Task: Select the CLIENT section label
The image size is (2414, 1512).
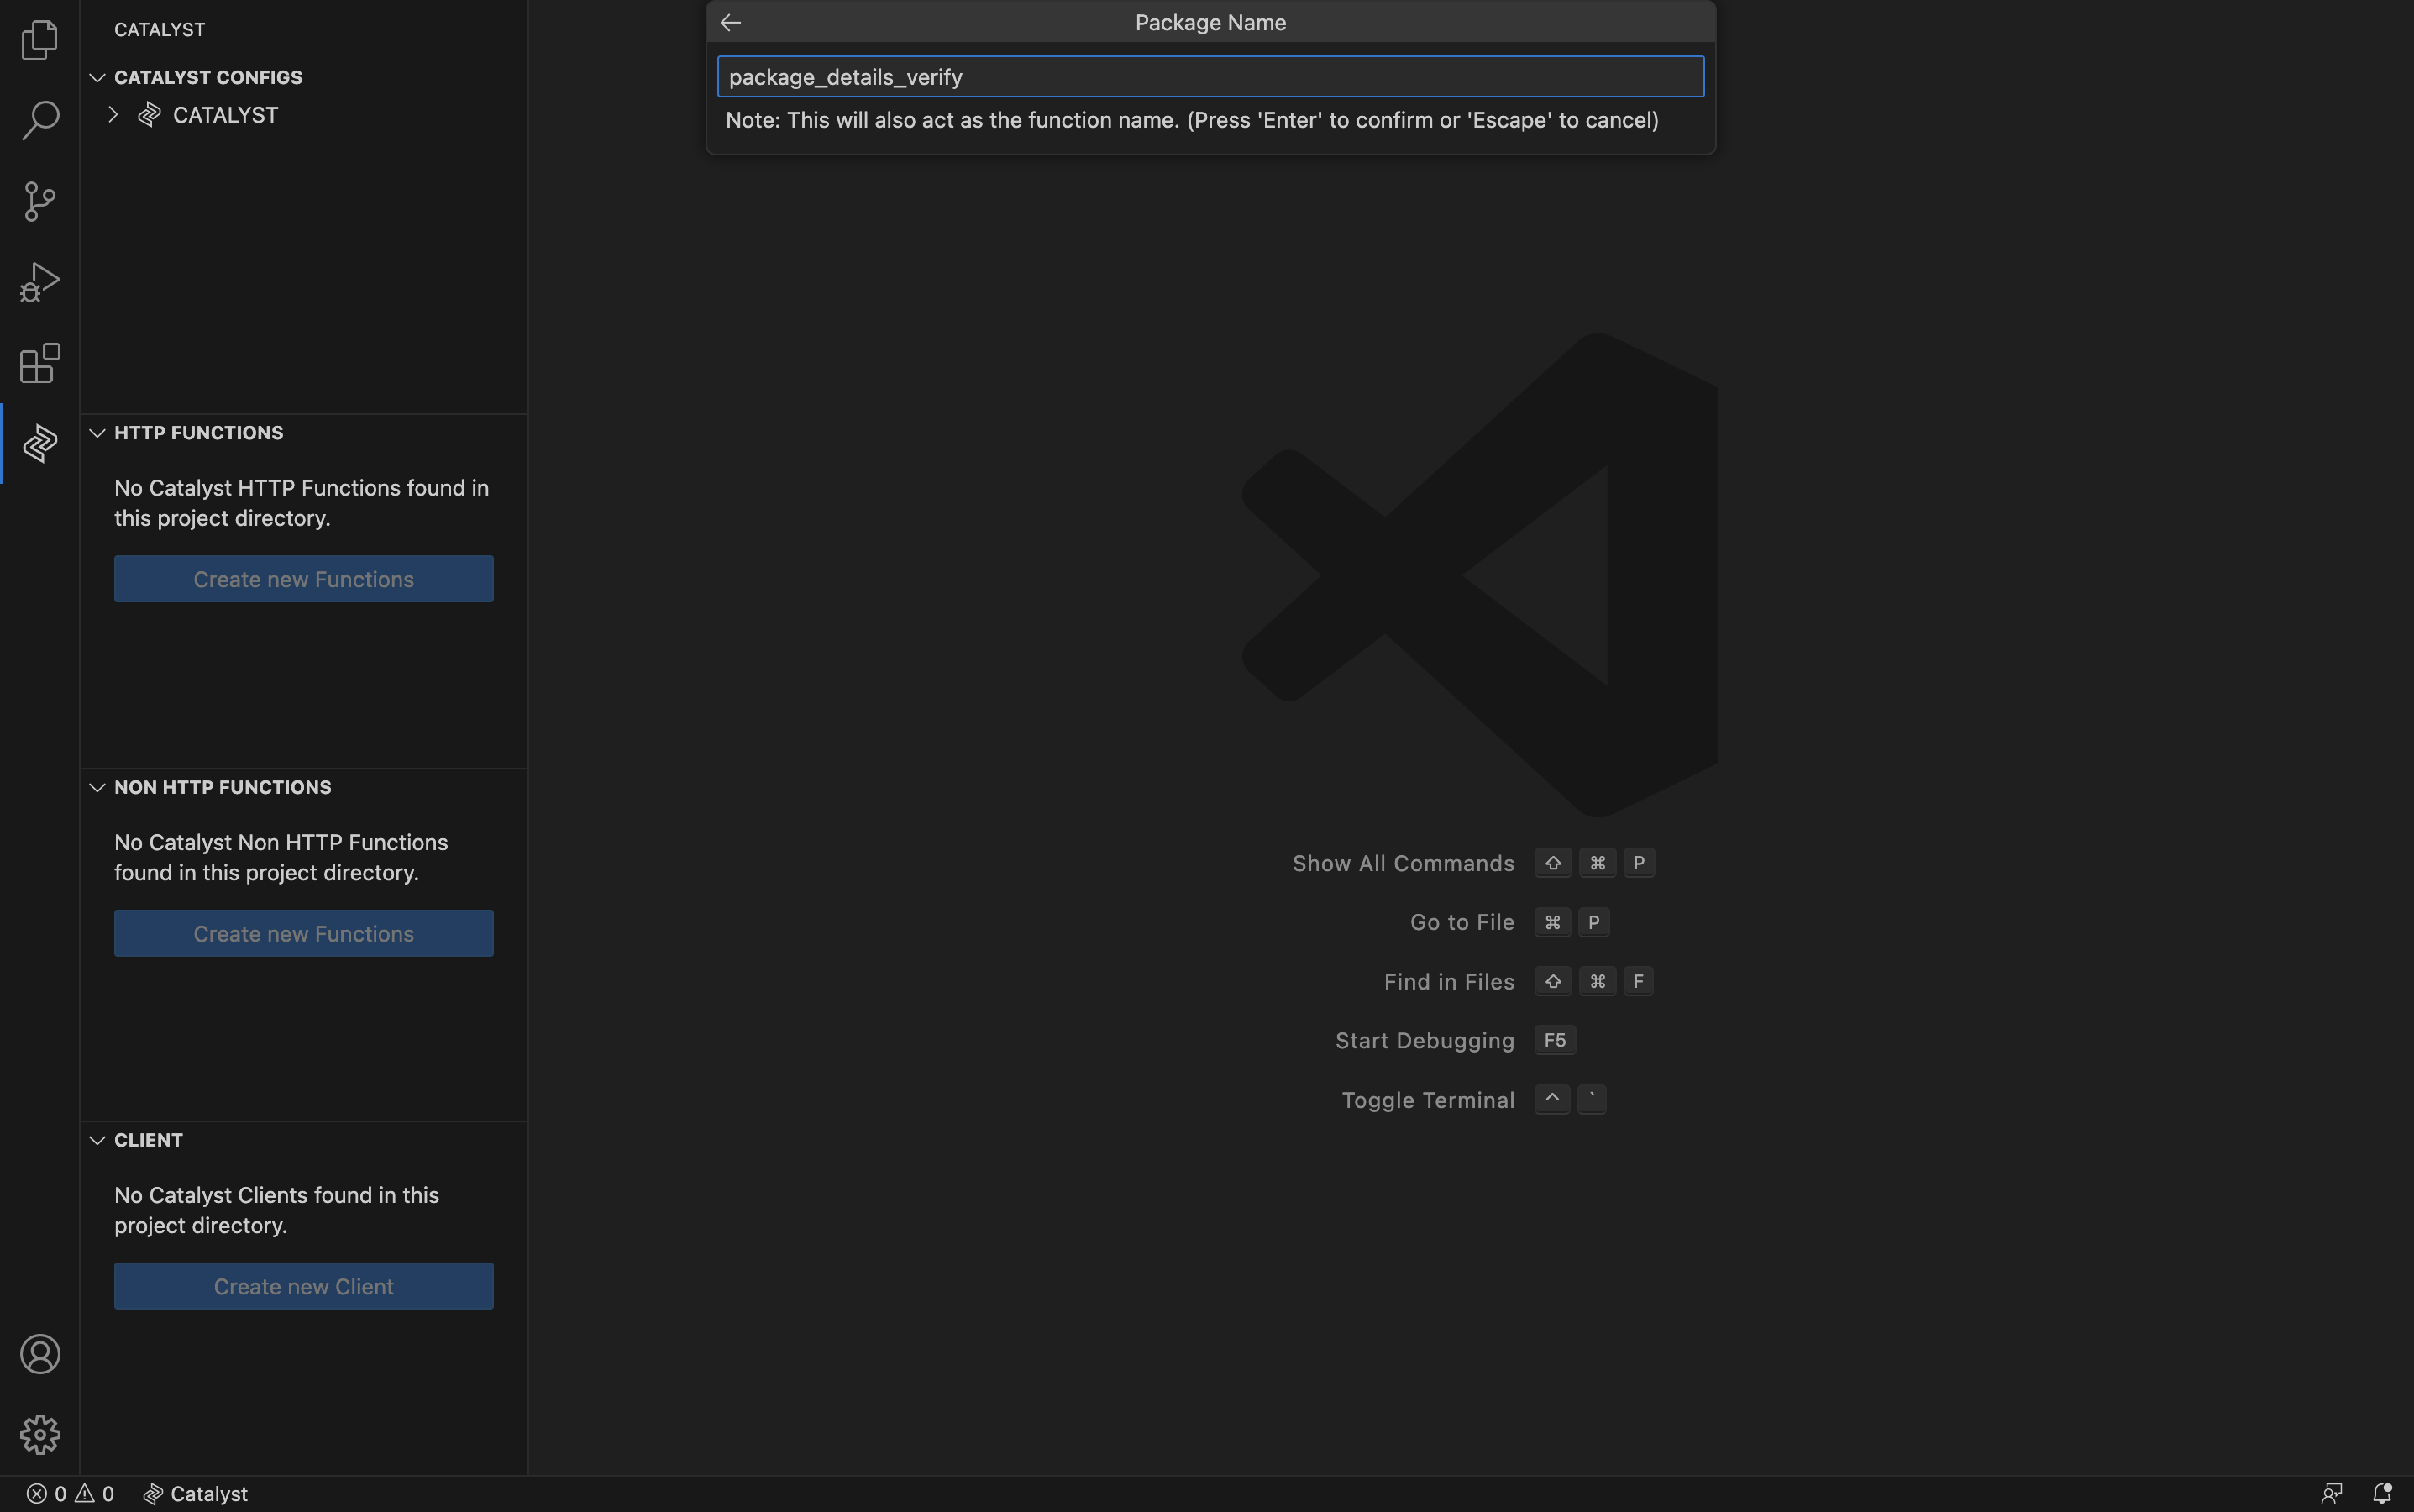Action: 148,1141
